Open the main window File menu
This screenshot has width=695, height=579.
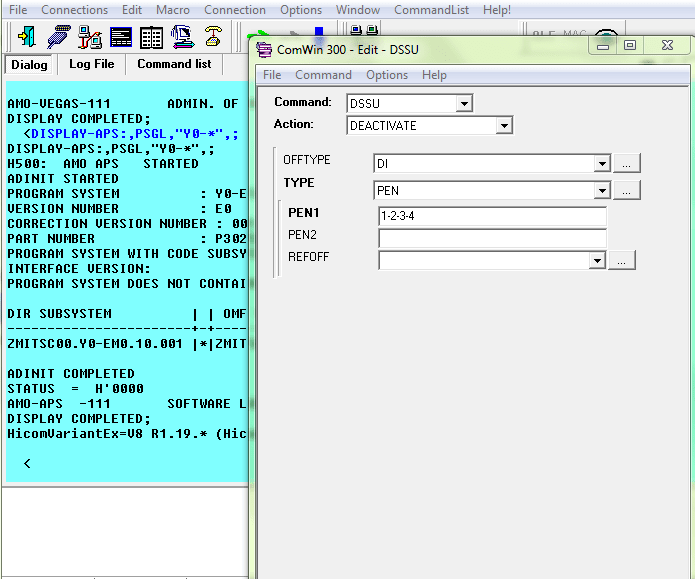click(18, 10)
